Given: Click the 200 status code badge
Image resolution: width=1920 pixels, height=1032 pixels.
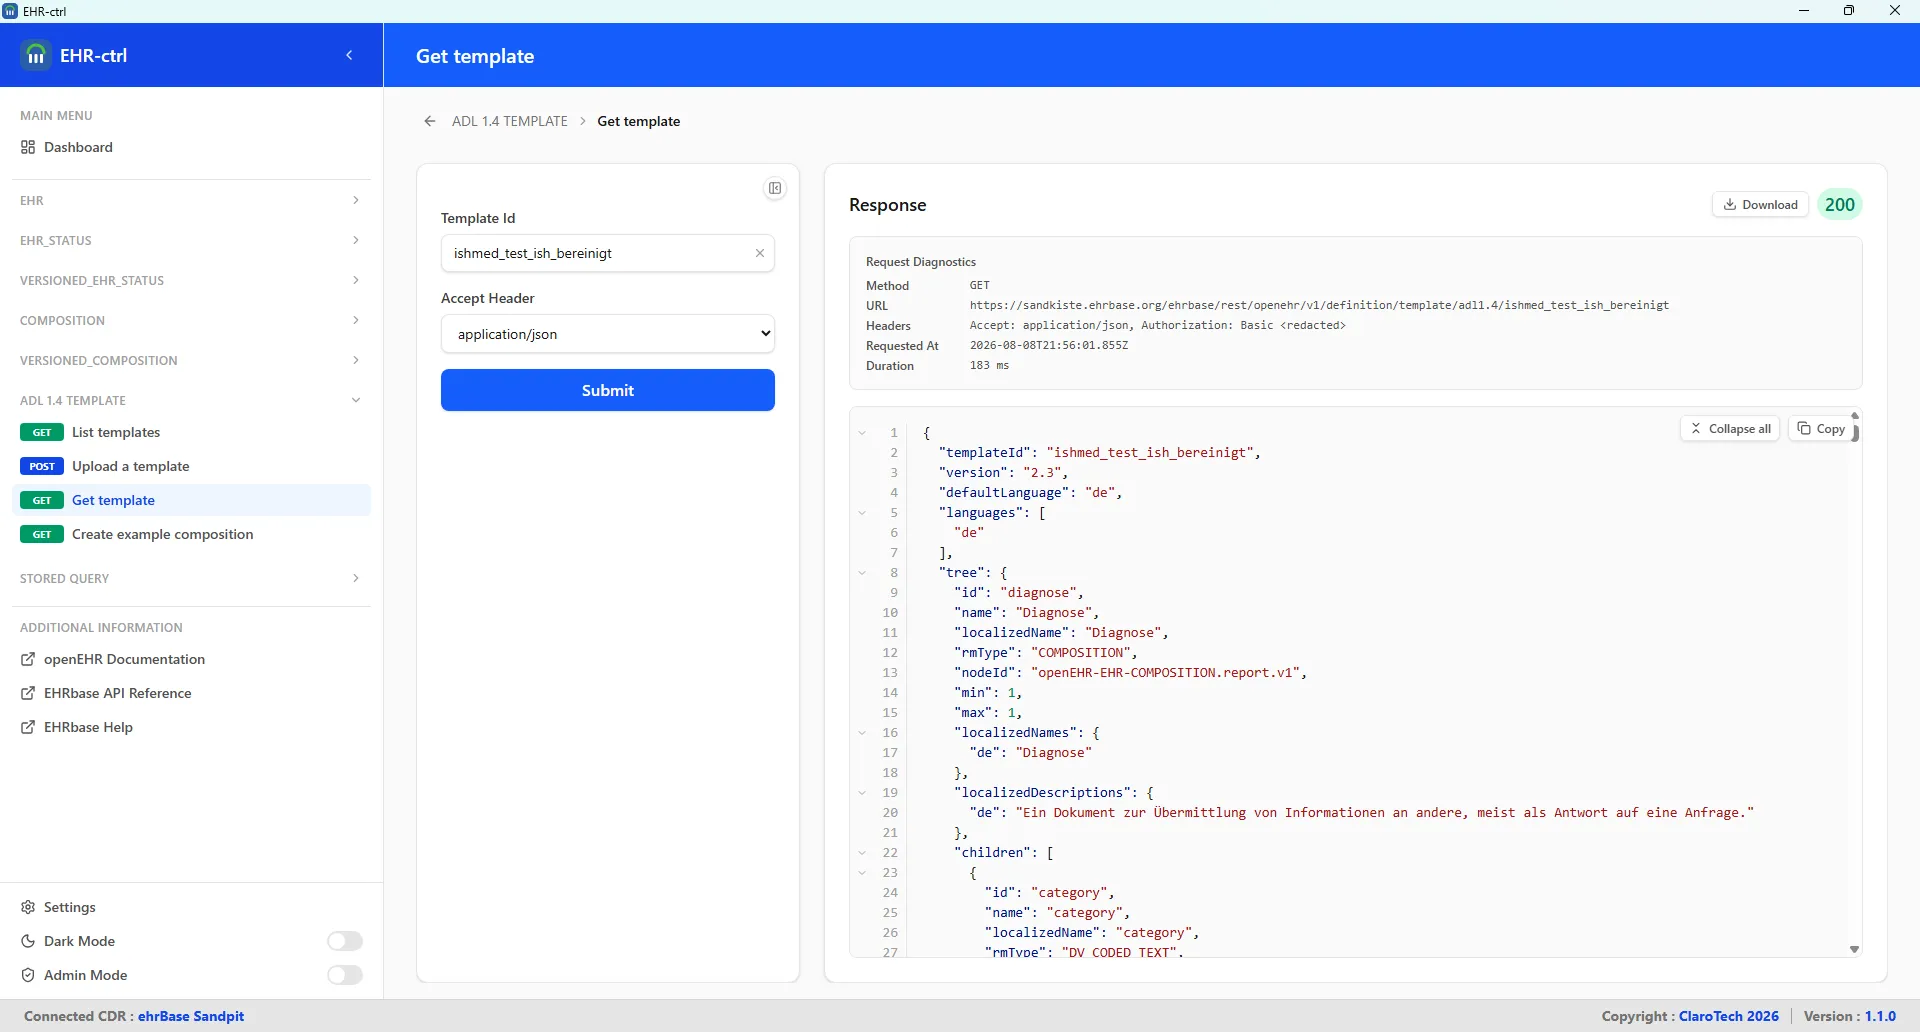Looking at the screenshot, I should pyautogui.click(x=1839, y=205).
